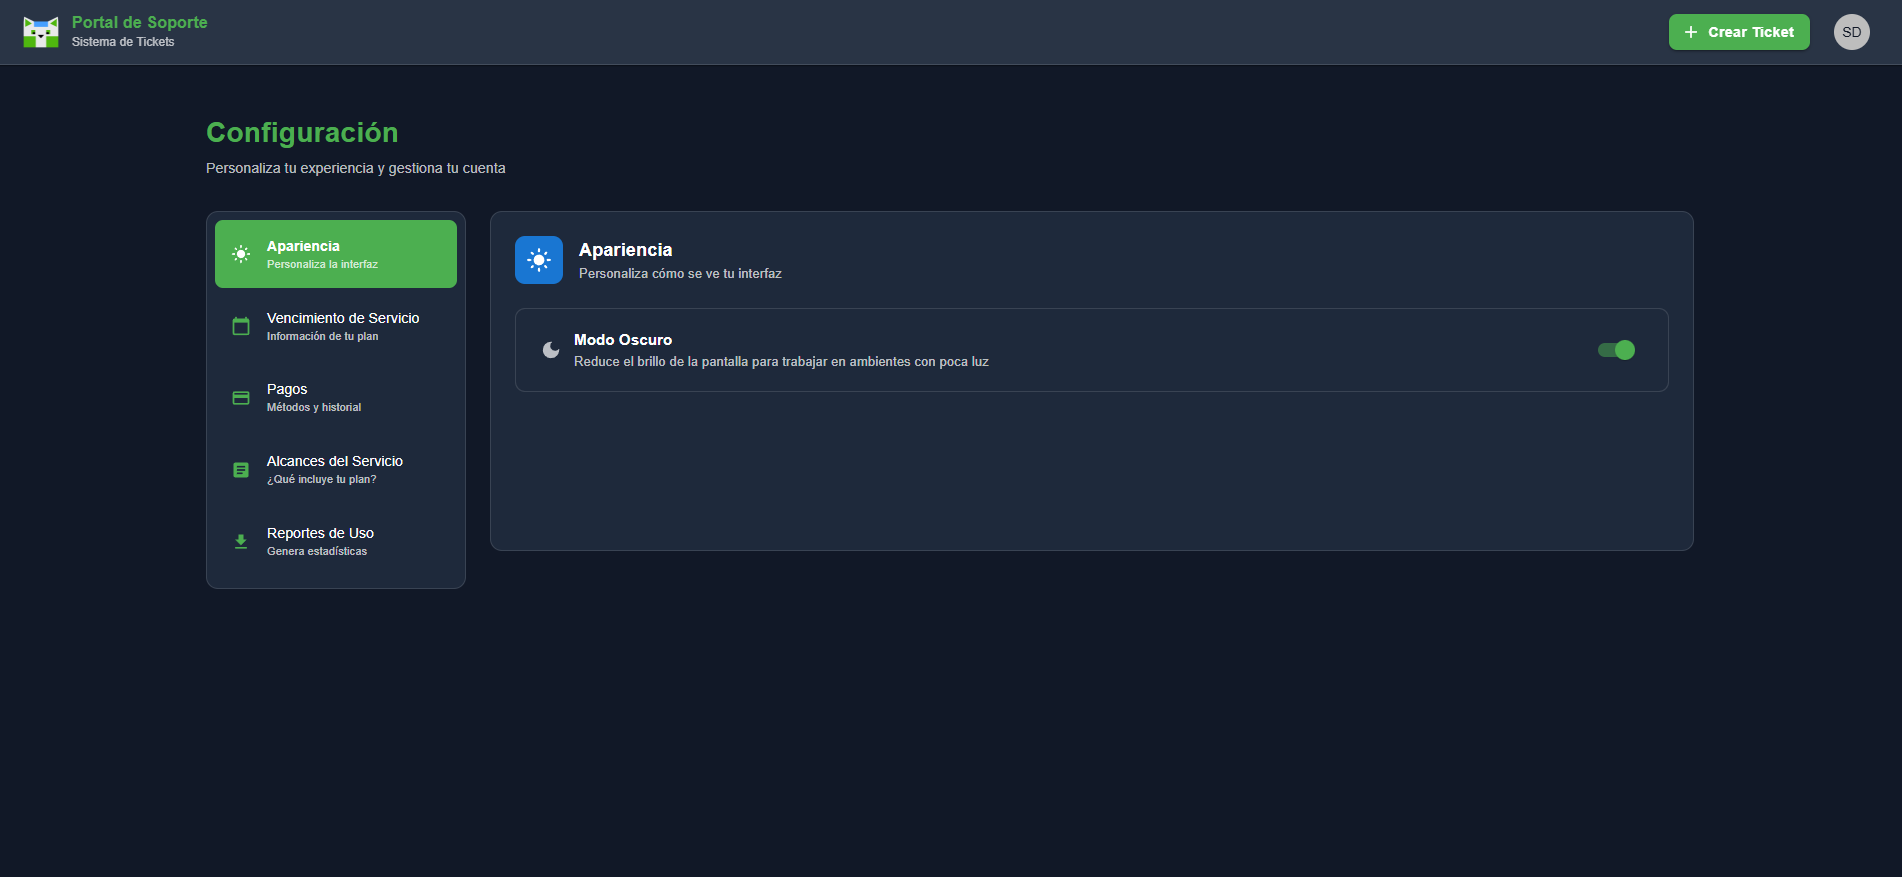1902x877 pixels.
Task: Click 'Personaliza la interfaz' sidebar subtitle
Action: click(322, 264)
